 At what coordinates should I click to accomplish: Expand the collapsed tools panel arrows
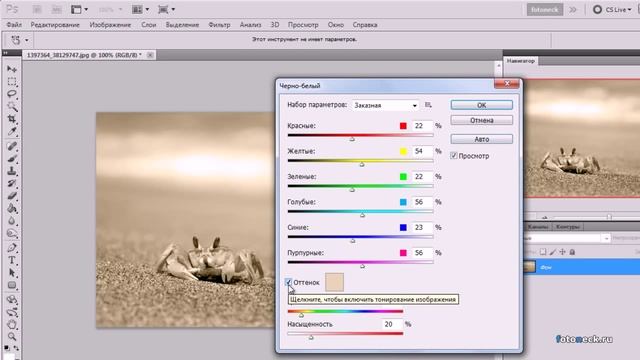tap(5, 53)
